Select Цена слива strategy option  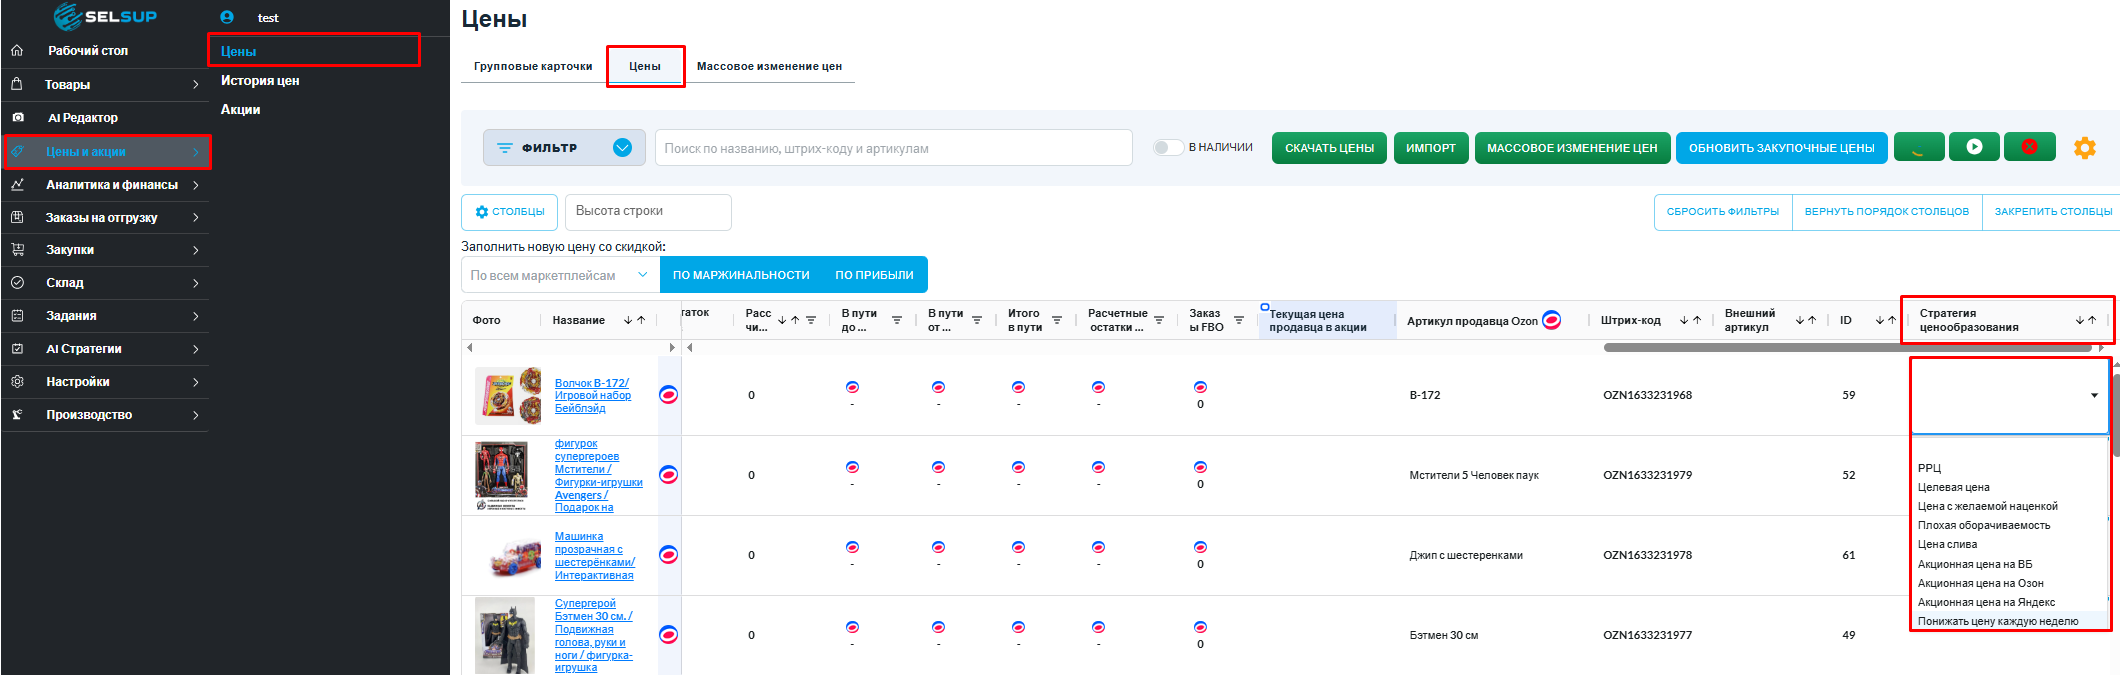[1947, 545]
